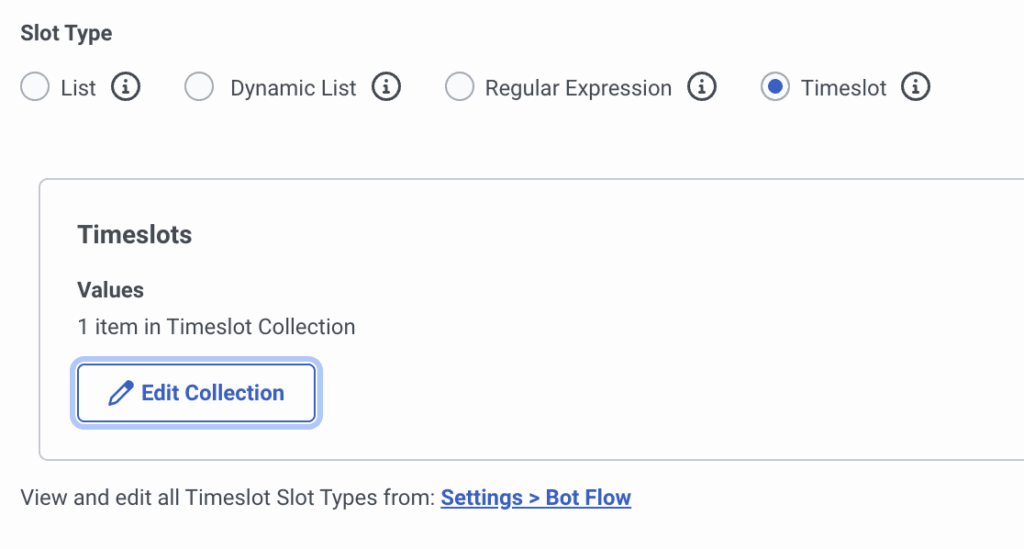Image resolution: width=1024 pixels, height=549 pixels.
Task: Click the Timeslots panel heading
Action: 134,235
